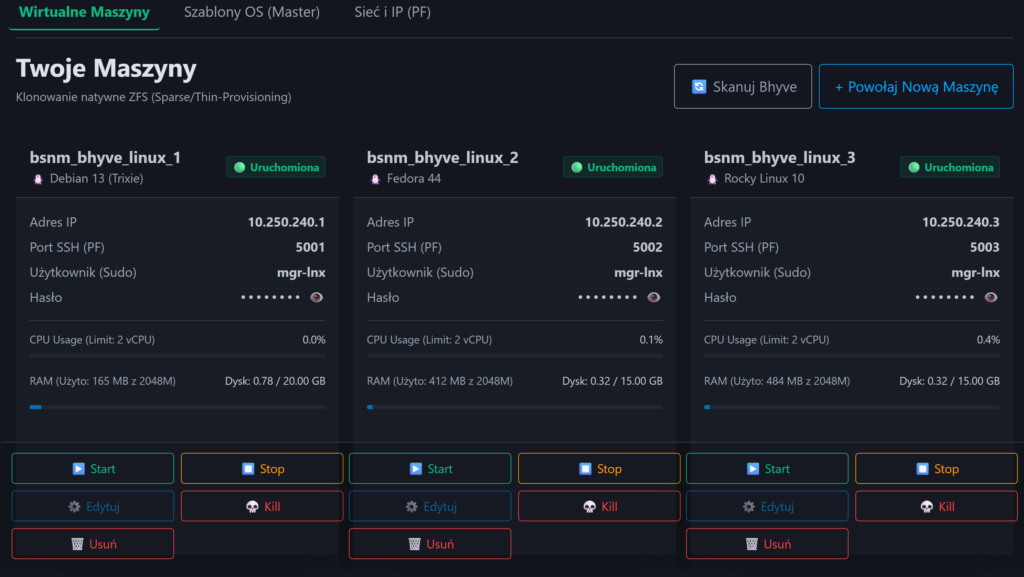Click disk usage 0.78 / 20.00 GB
The image size is (1024, 577).
point(275,381)
